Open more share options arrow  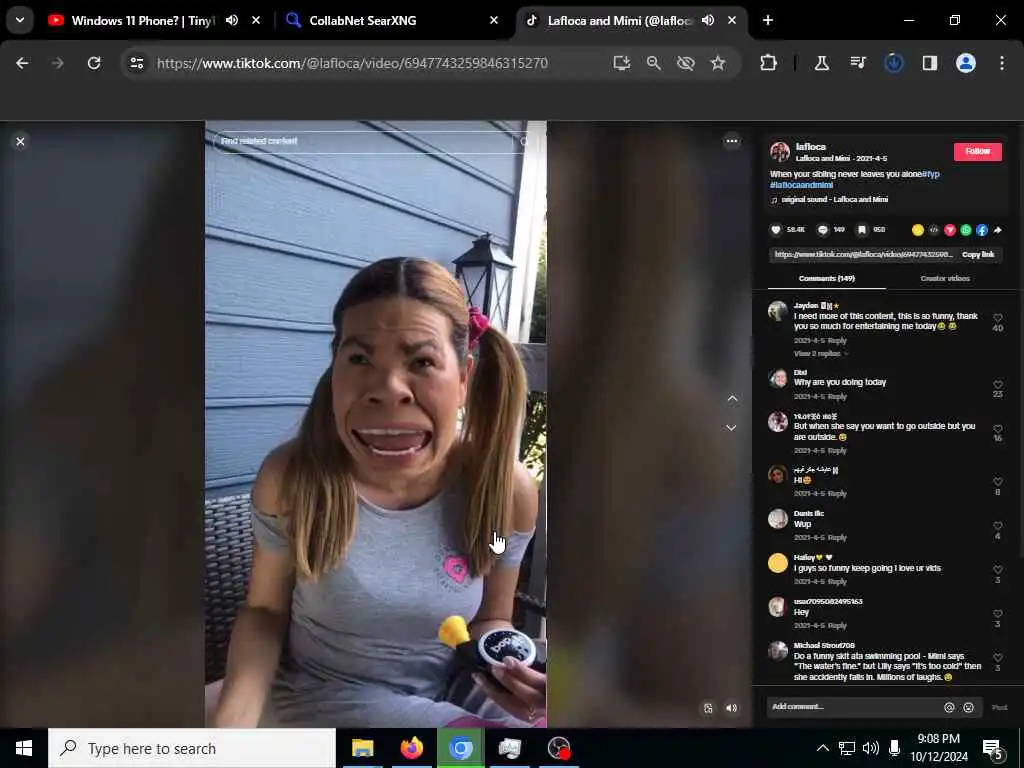pyautogui.click(x=997, y=230)
